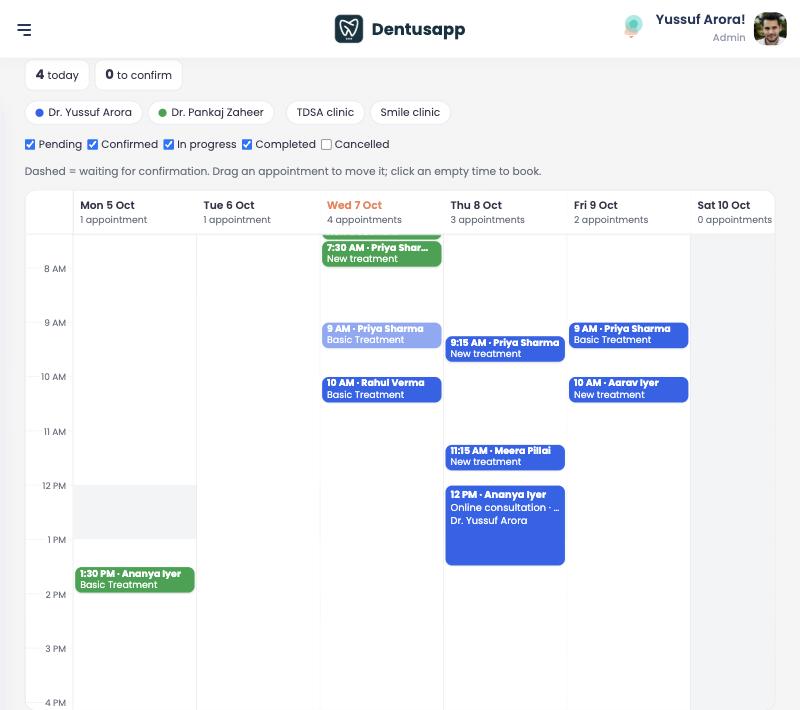Click the Admin role label

click(729, 38)
